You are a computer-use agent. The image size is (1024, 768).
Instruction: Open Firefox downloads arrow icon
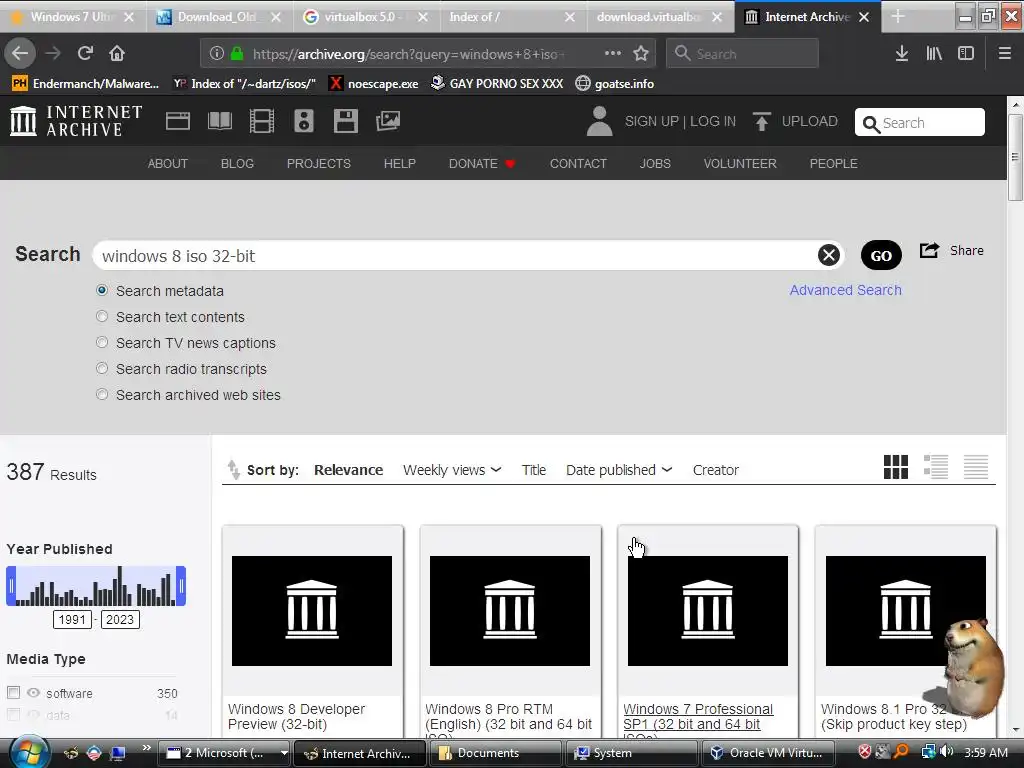pyautogui.click(x=902, y=54)
